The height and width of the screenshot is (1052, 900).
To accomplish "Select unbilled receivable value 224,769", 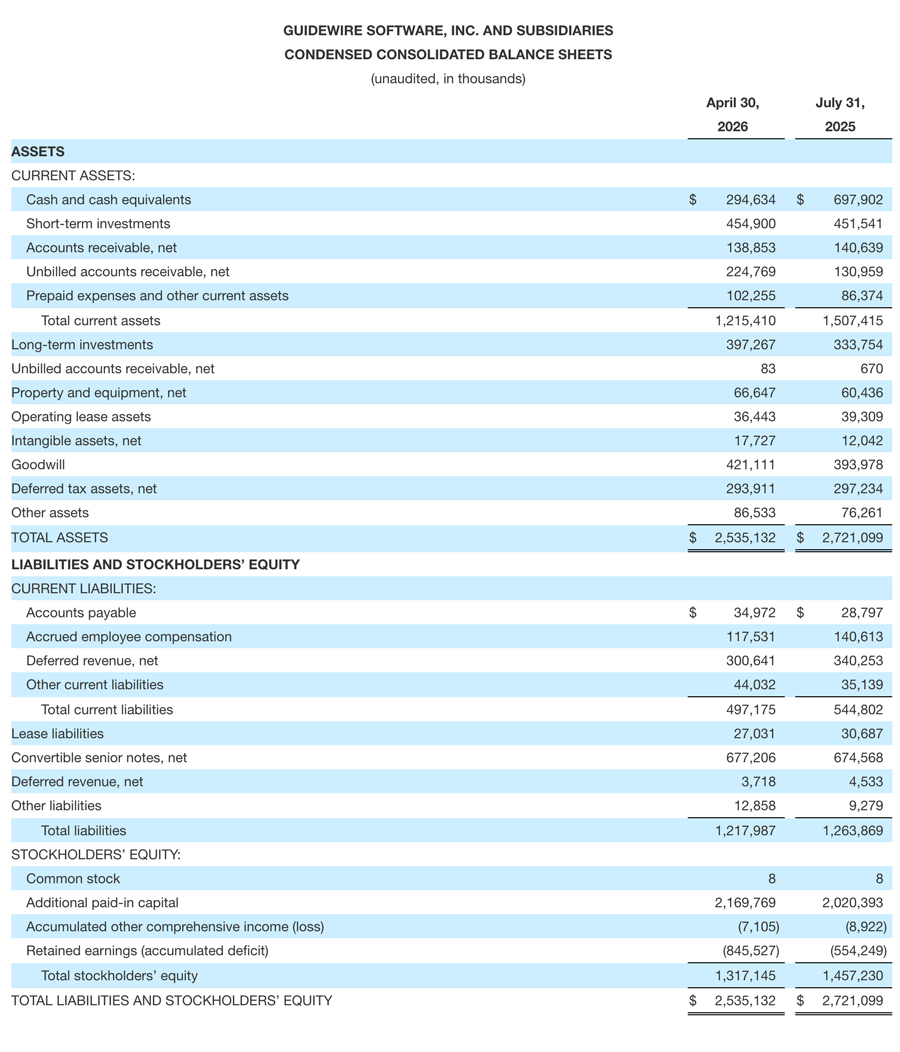I will point(750,272).
